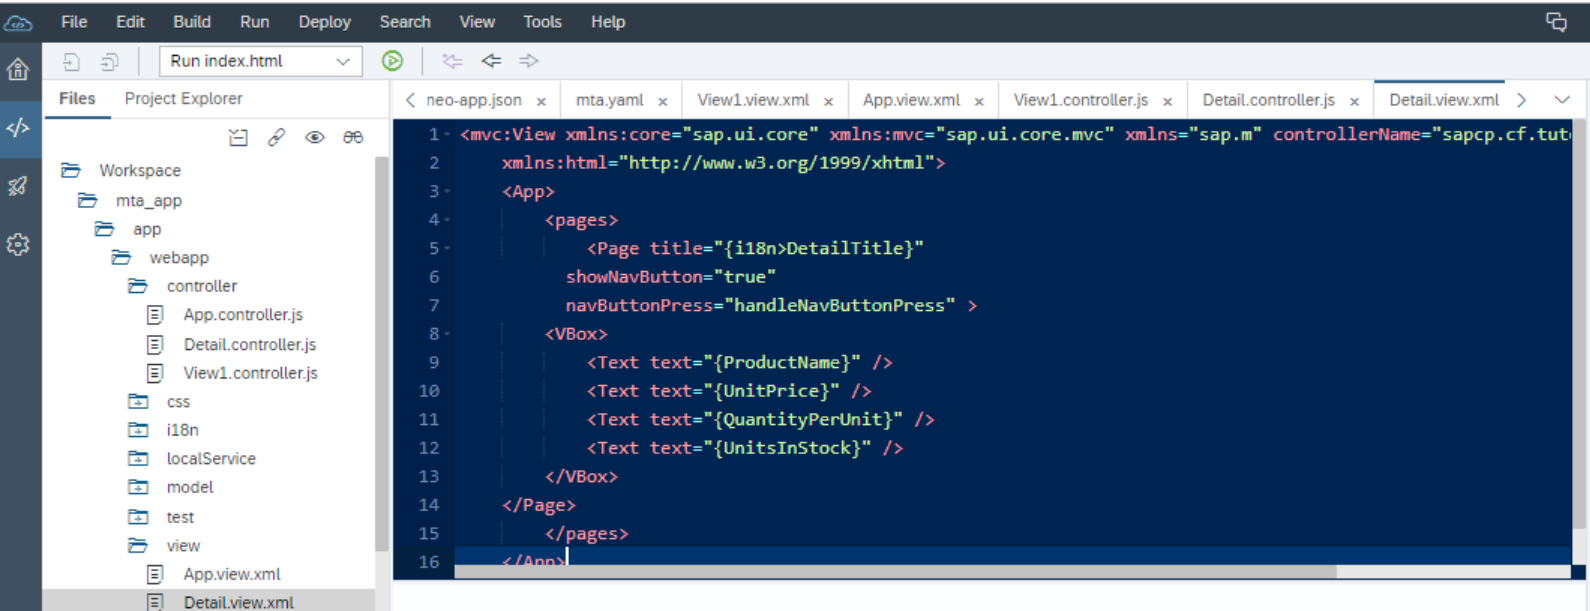Switch to the Files tab
1590x611 pixels.
(x=77, y=98)
